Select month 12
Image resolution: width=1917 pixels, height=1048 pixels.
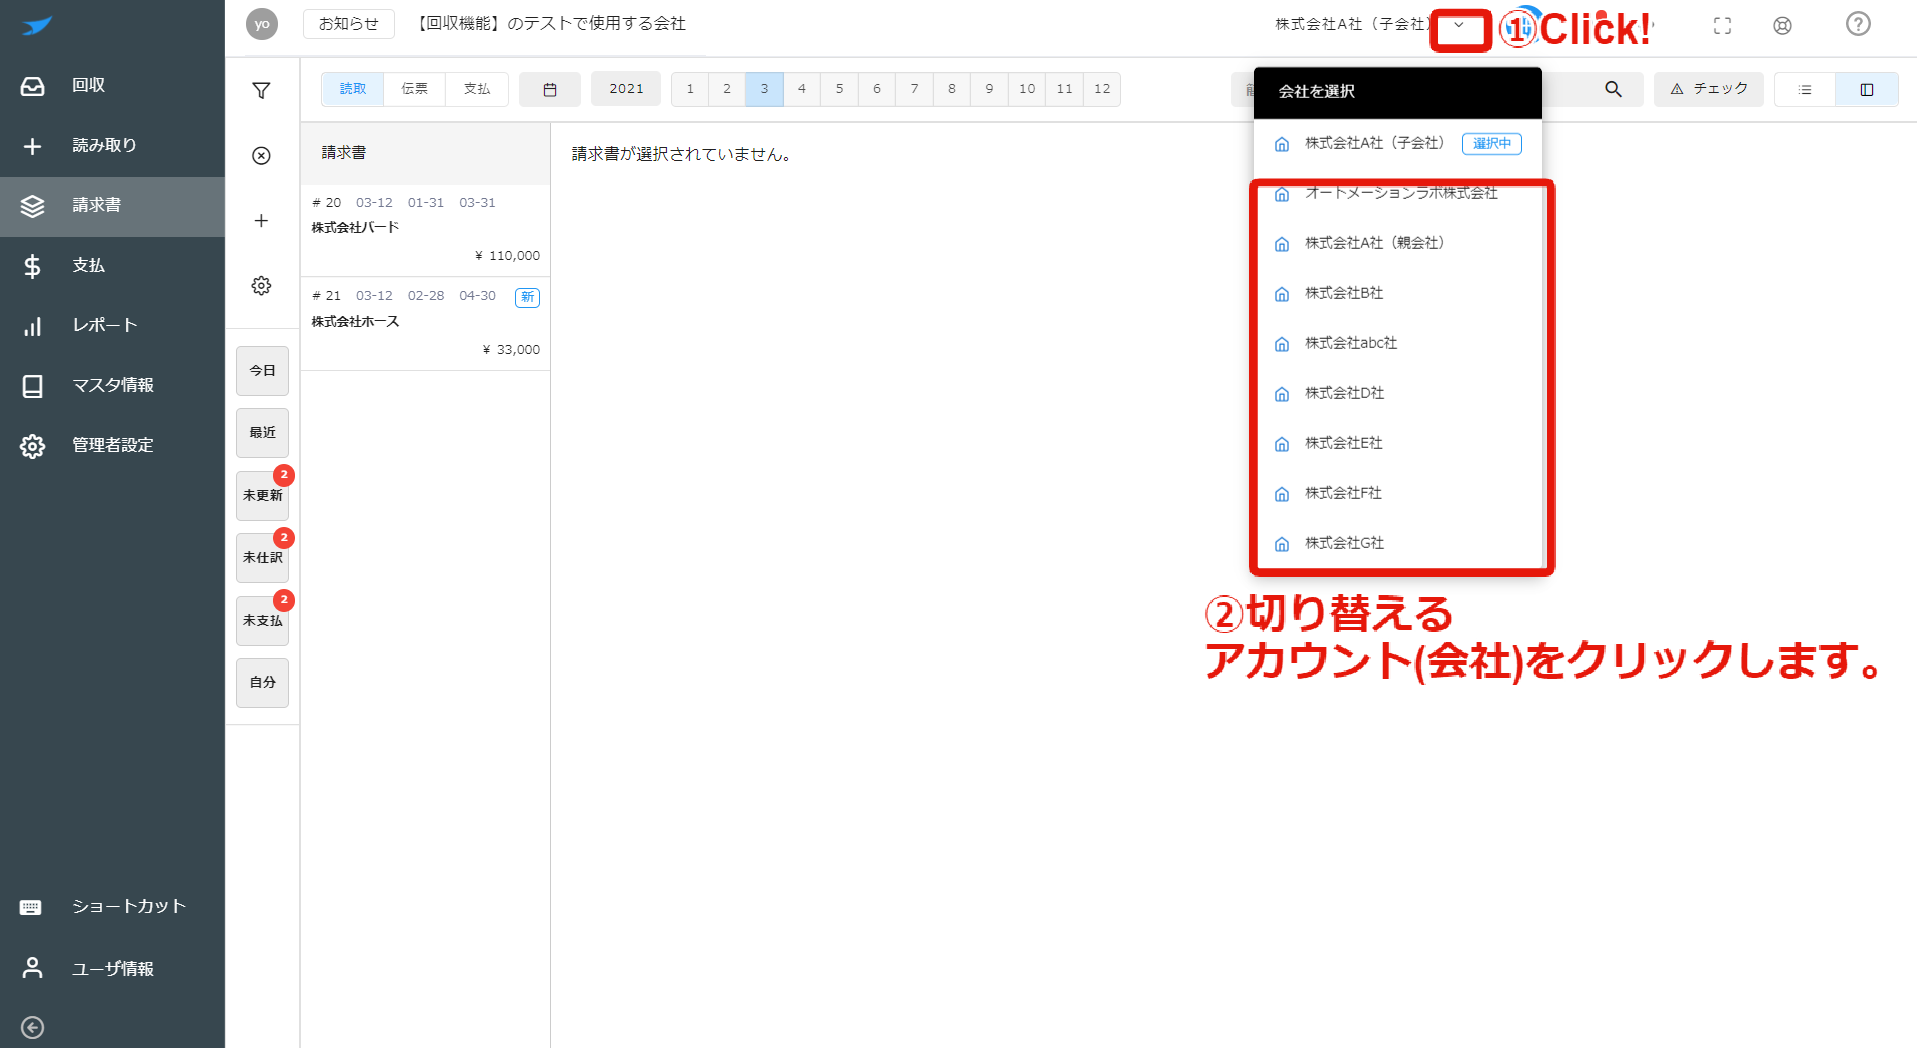tap(1102, 89)
